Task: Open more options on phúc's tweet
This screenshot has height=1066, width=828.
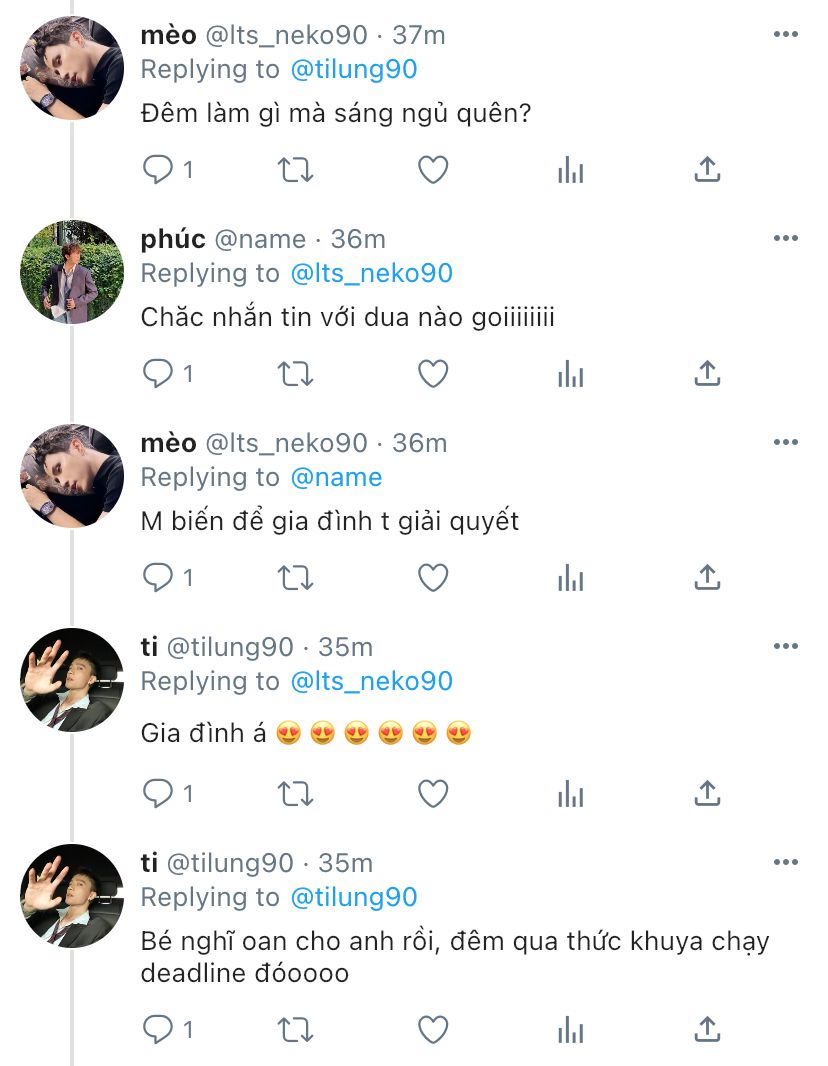Action: point(786,239)
